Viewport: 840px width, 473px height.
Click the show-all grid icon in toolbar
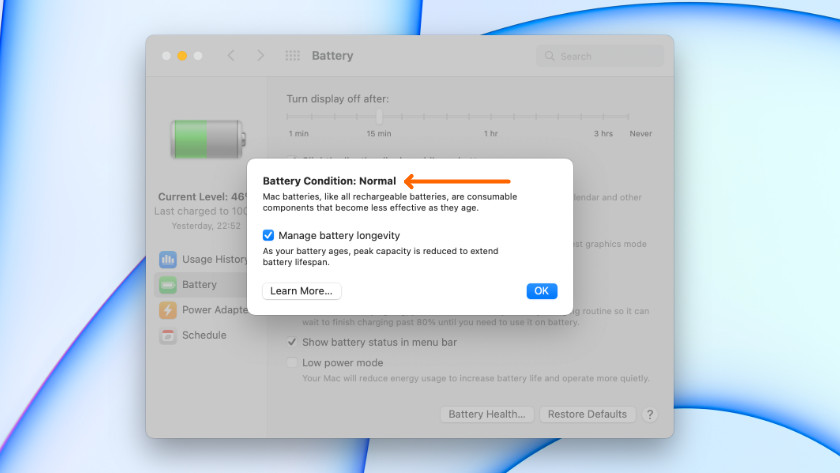click(292, 56)
